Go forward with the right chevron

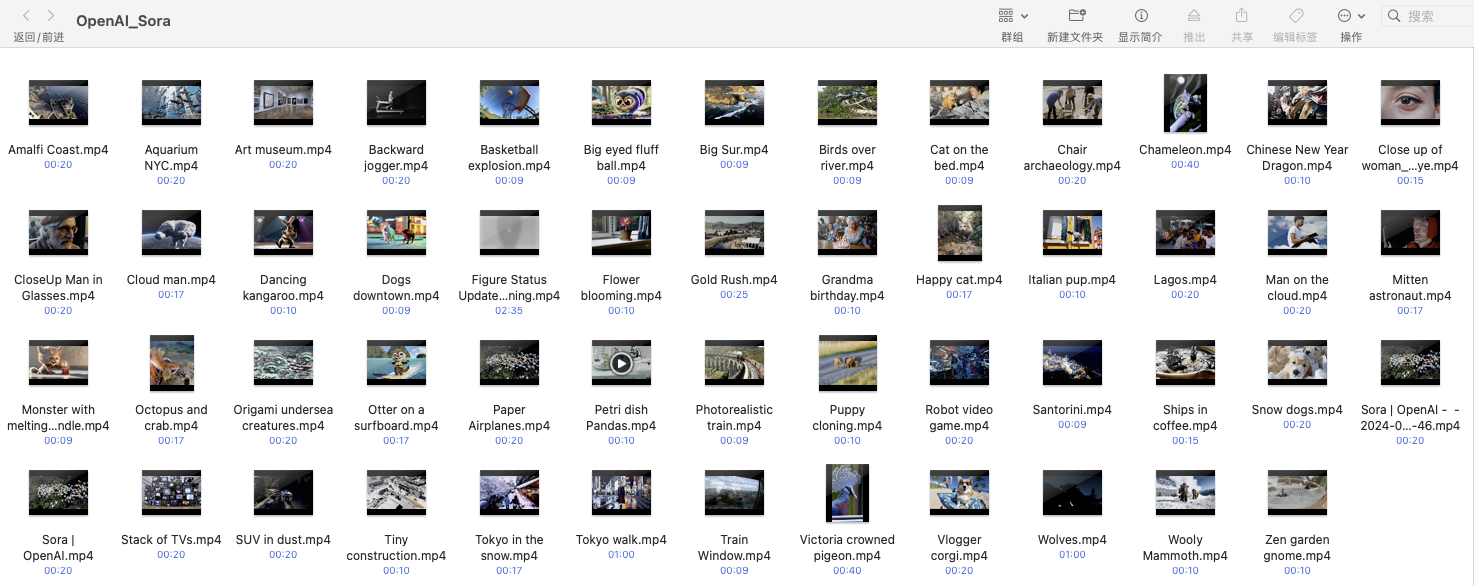51,15
